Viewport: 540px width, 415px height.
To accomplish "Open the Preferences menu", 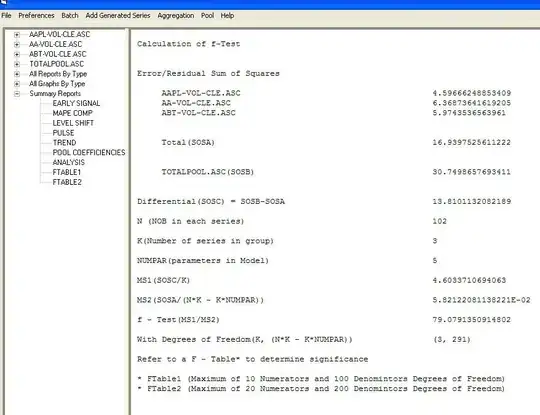I will (36, 15).
